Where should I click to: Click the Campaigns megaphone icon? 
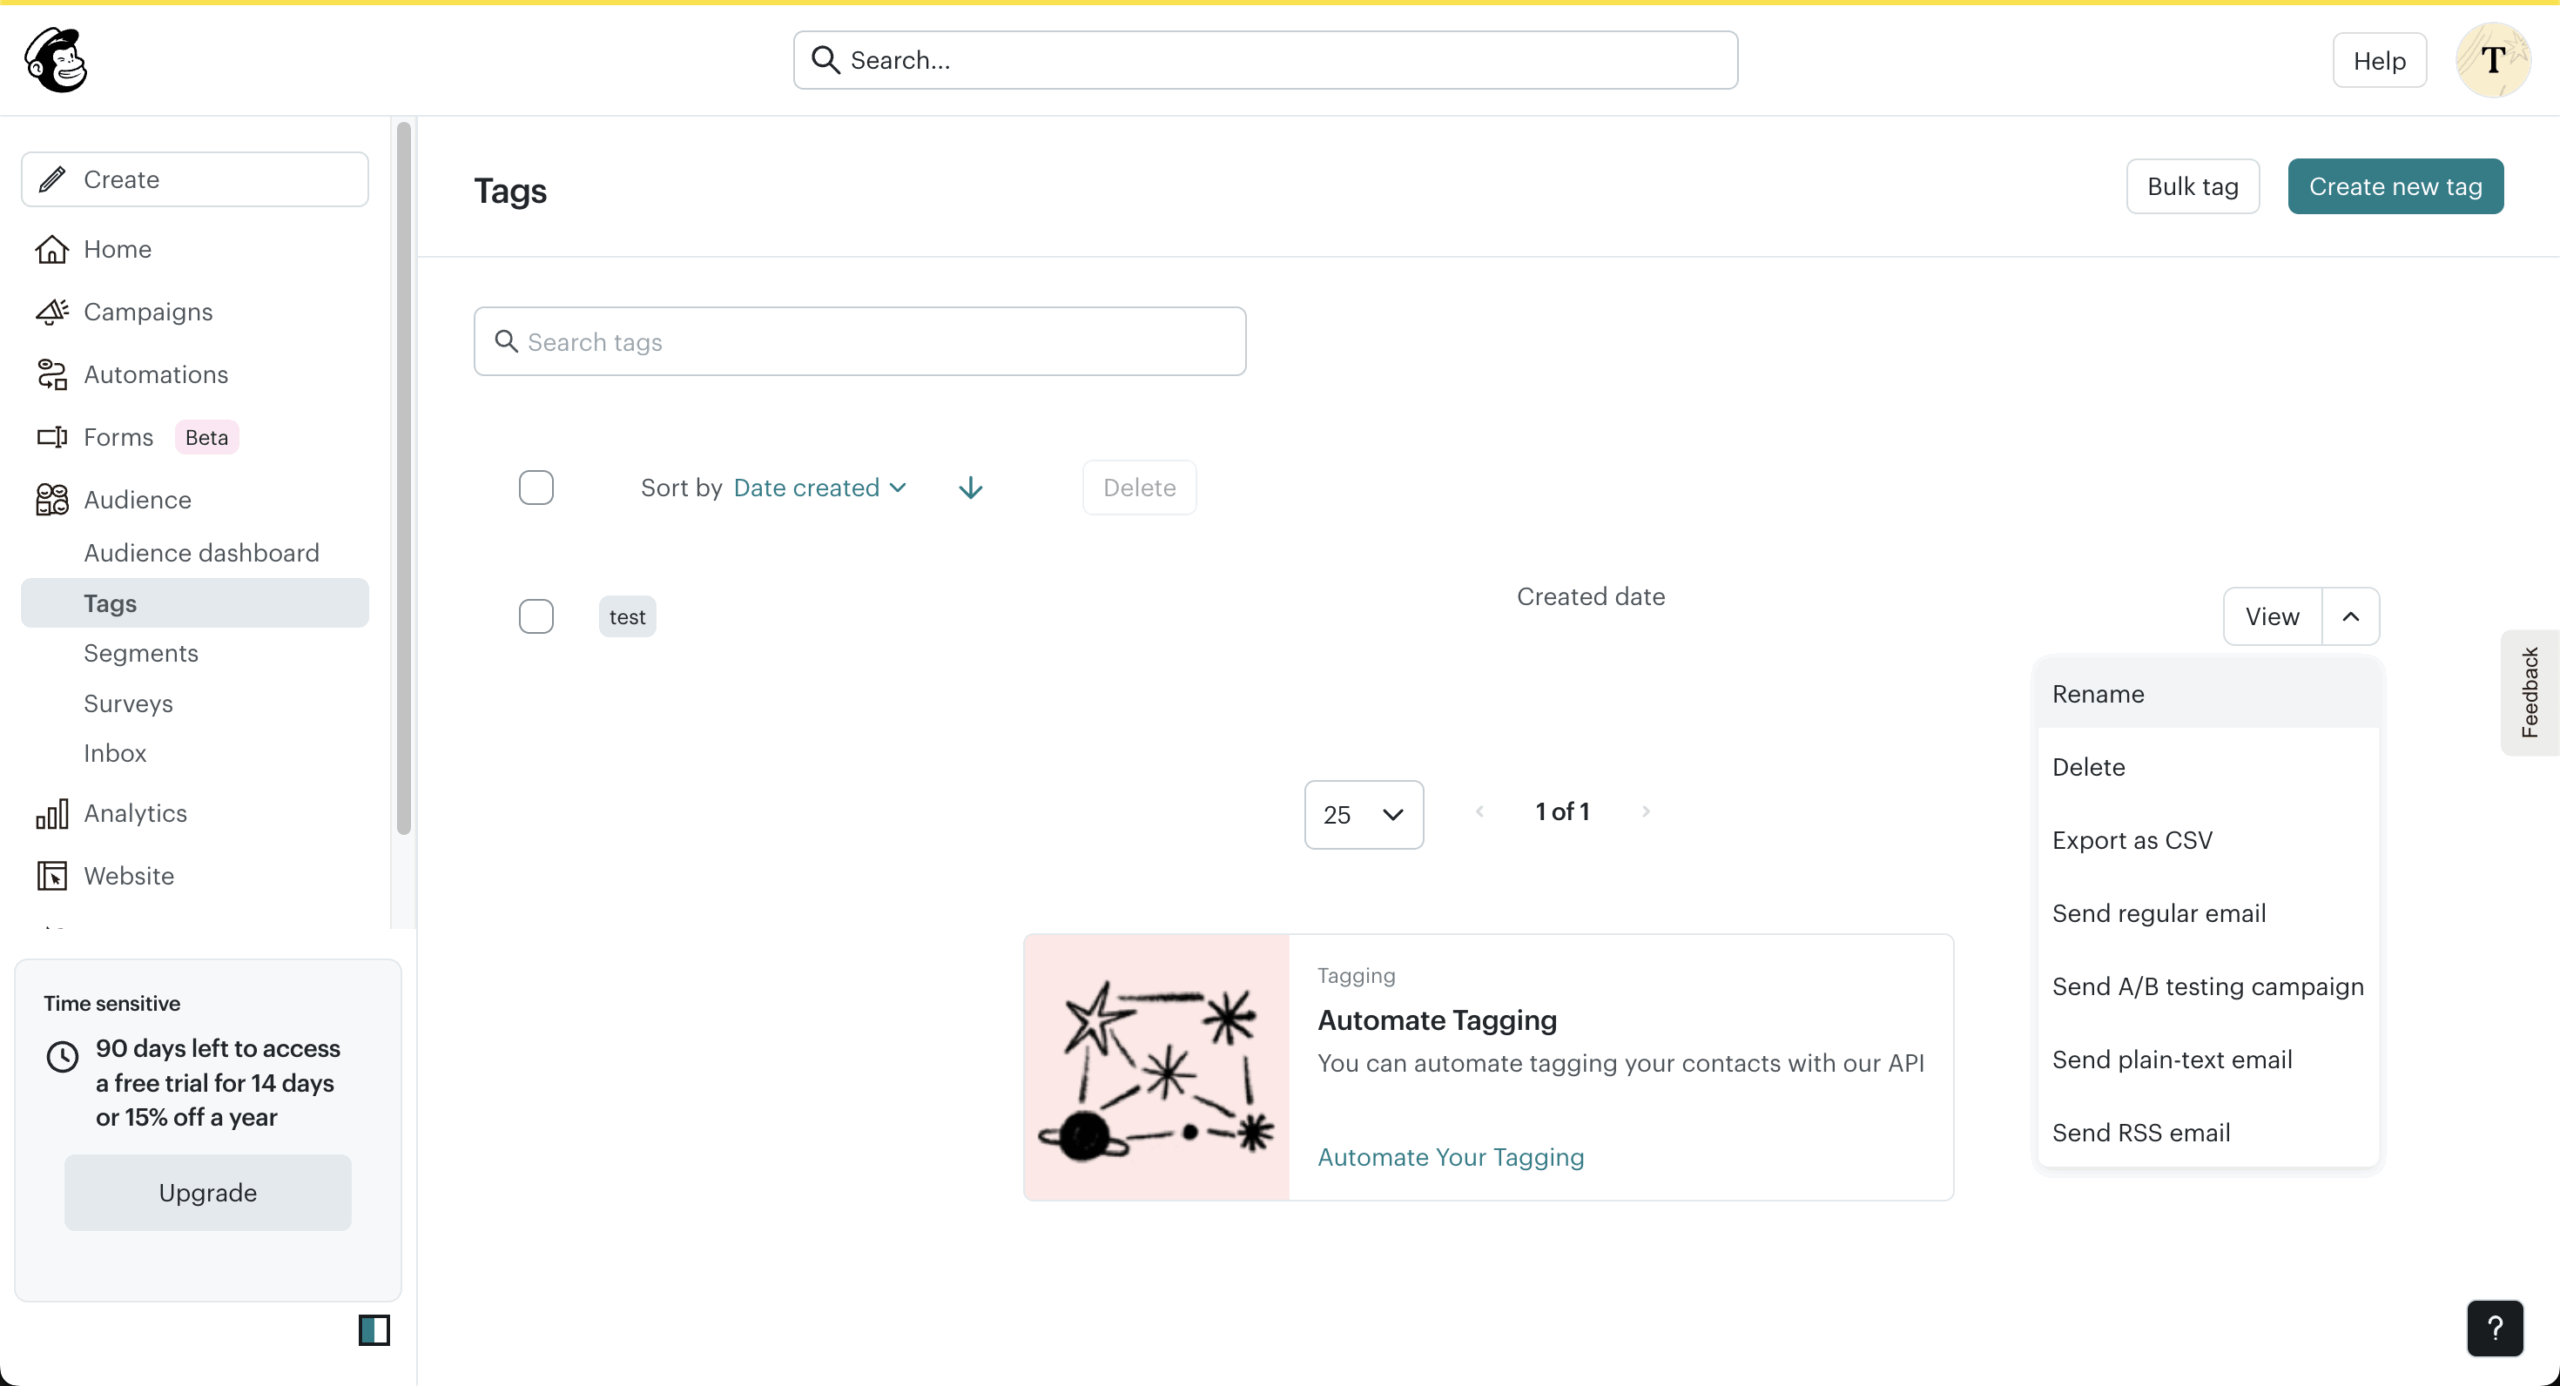pyautogui.click(x=52, y=312)
